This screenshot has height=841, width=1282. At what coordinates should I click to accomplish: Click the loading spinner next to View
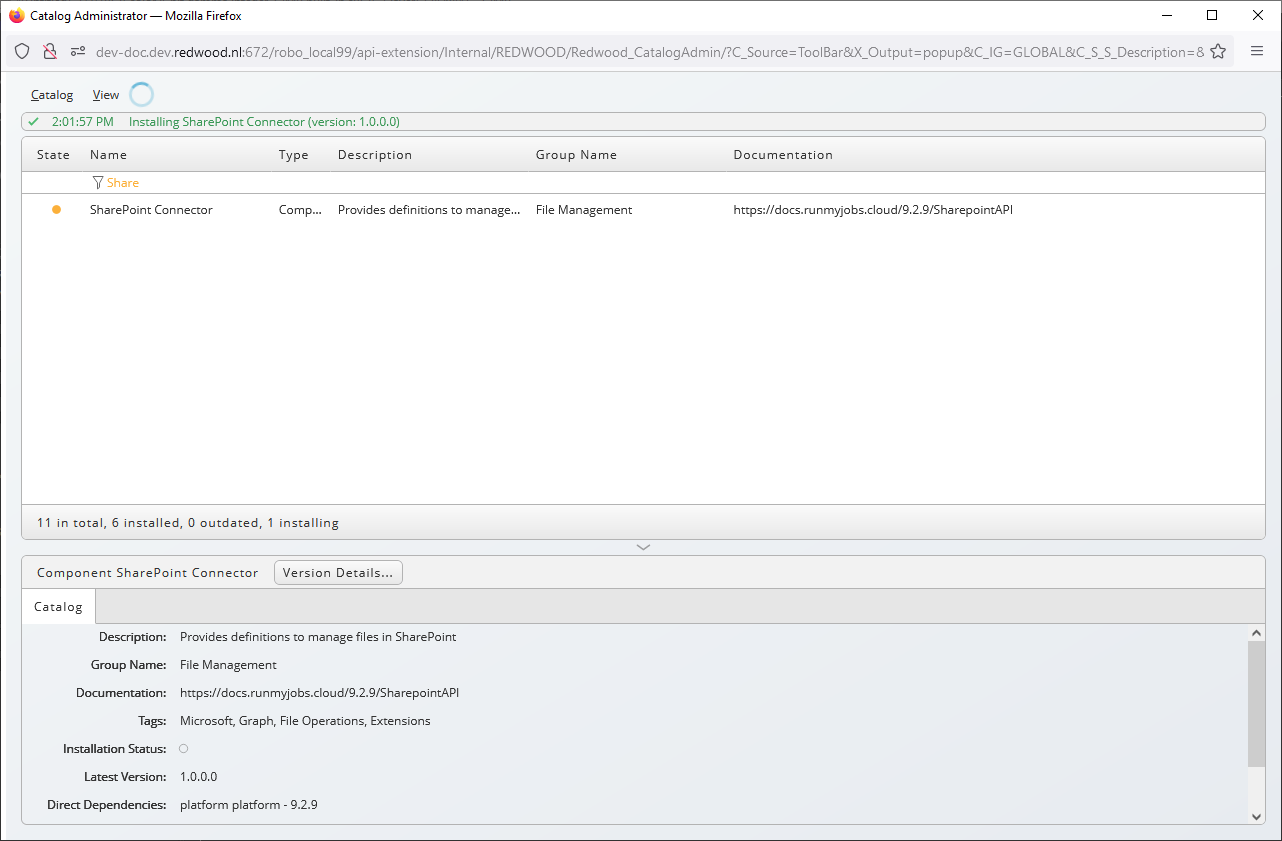point(142,95)
